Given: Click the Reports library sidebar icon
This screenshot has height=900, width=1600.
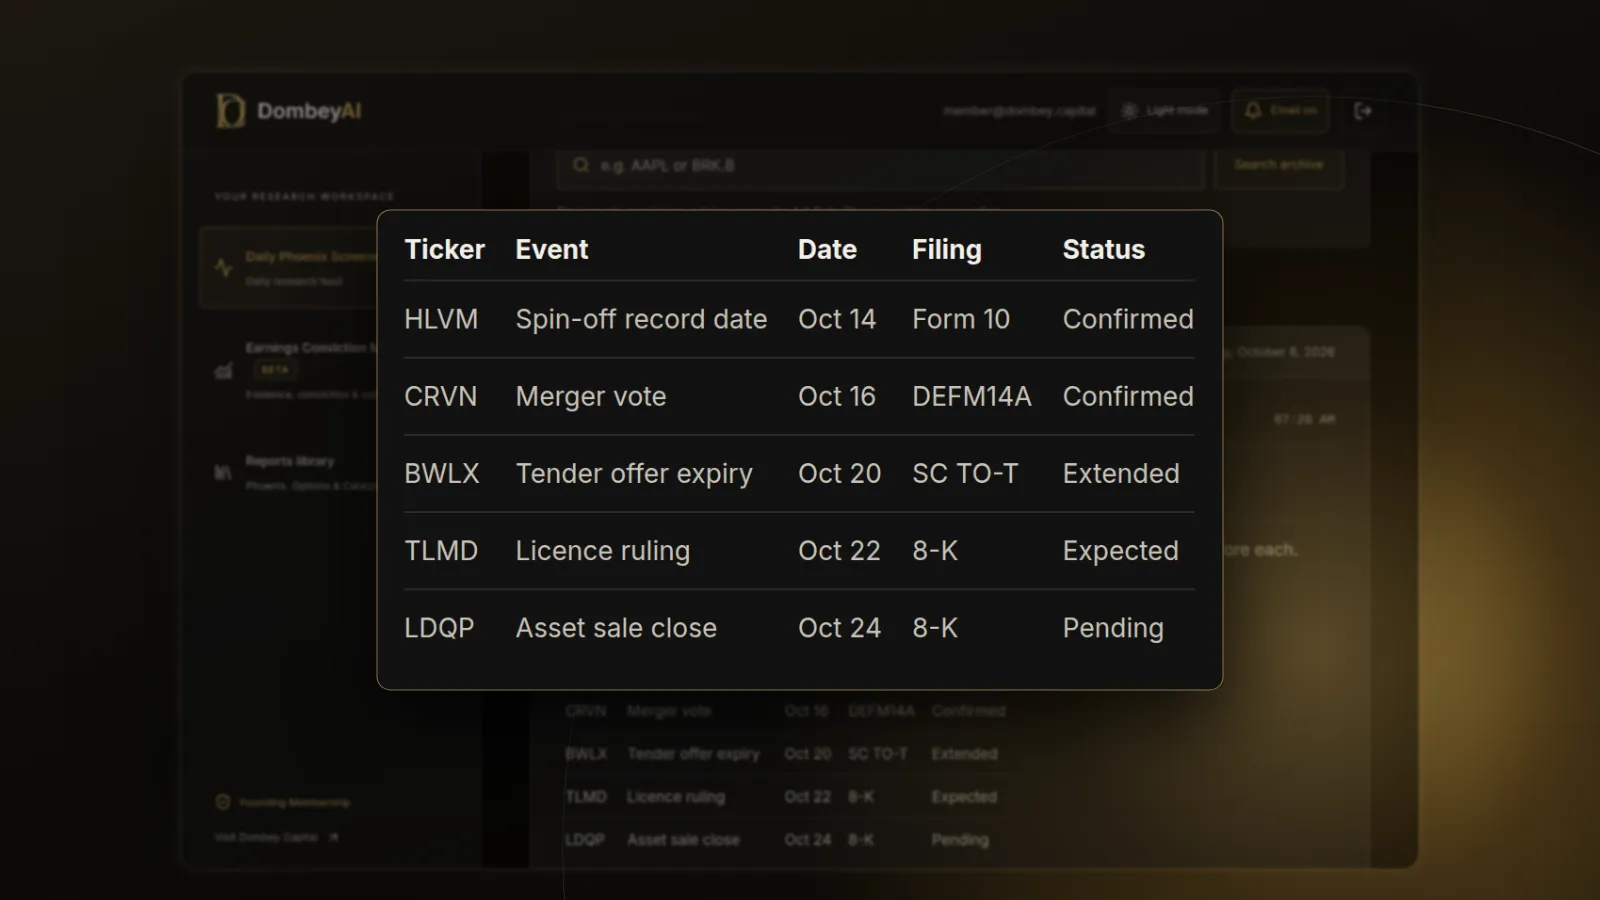Looking at the screenshot, I should pyautogui.click(x=224, y=472).
